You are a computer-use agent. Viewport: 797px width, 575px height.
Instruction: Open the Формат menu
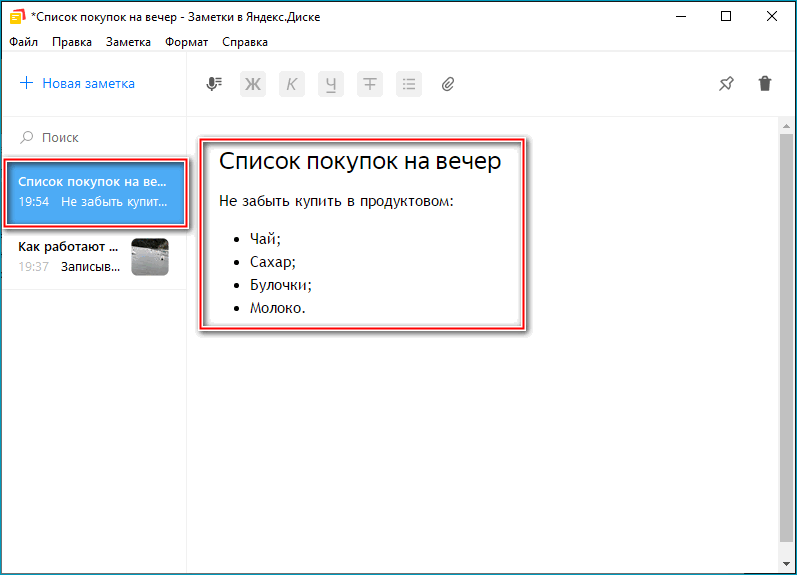point(187,42)
